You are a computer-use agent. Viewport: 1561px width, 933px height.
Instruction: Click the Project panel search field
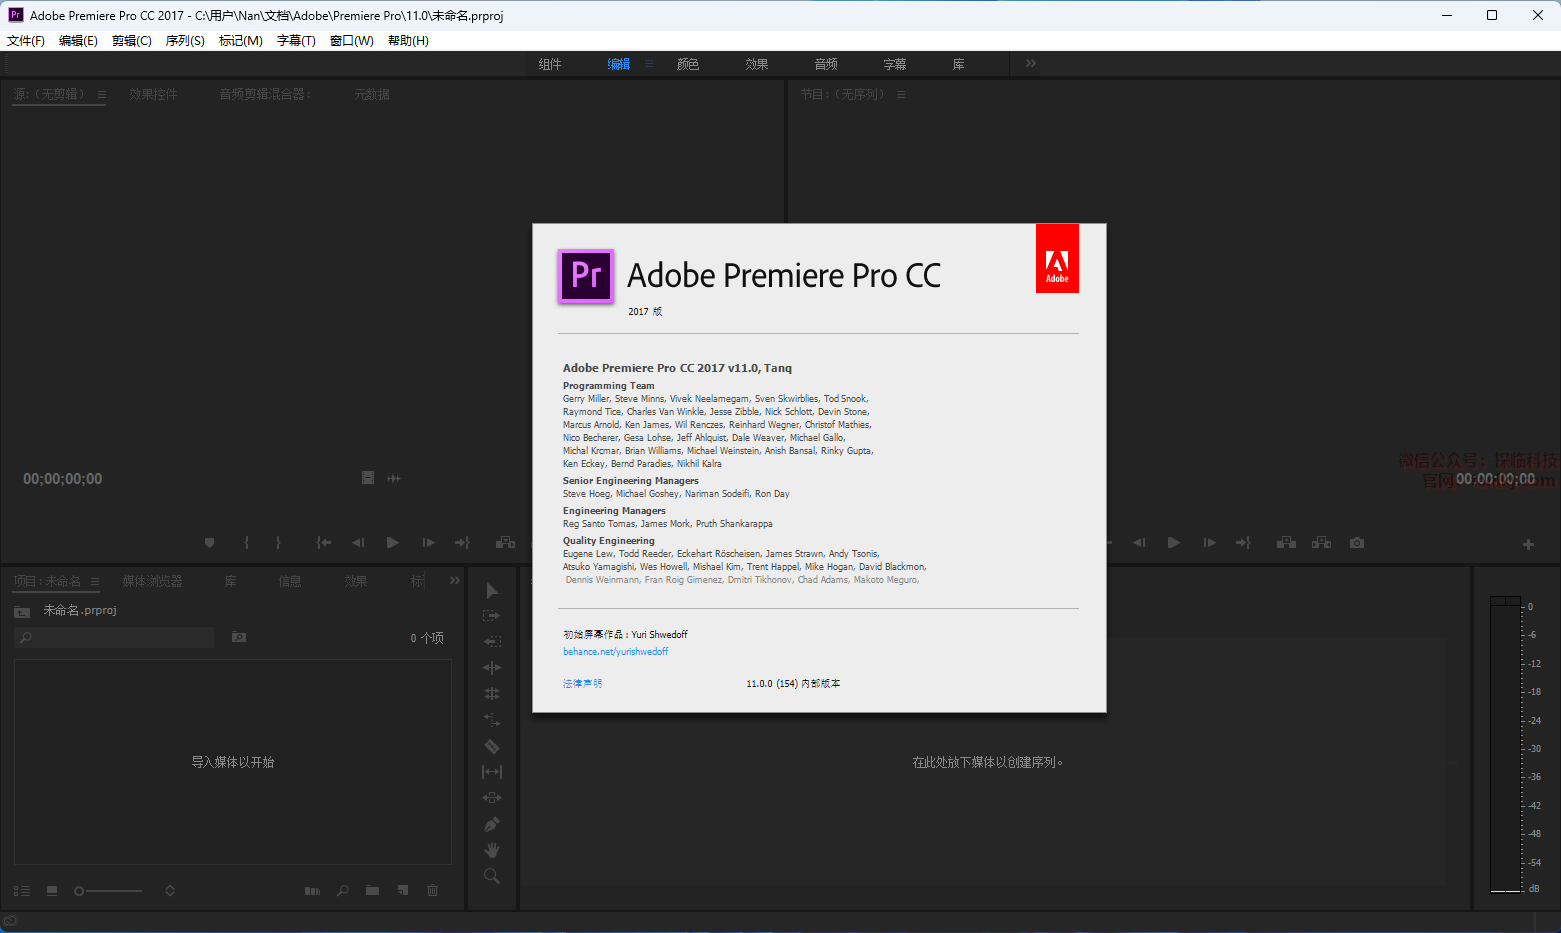pyautogui.click(x=115, y=638)
